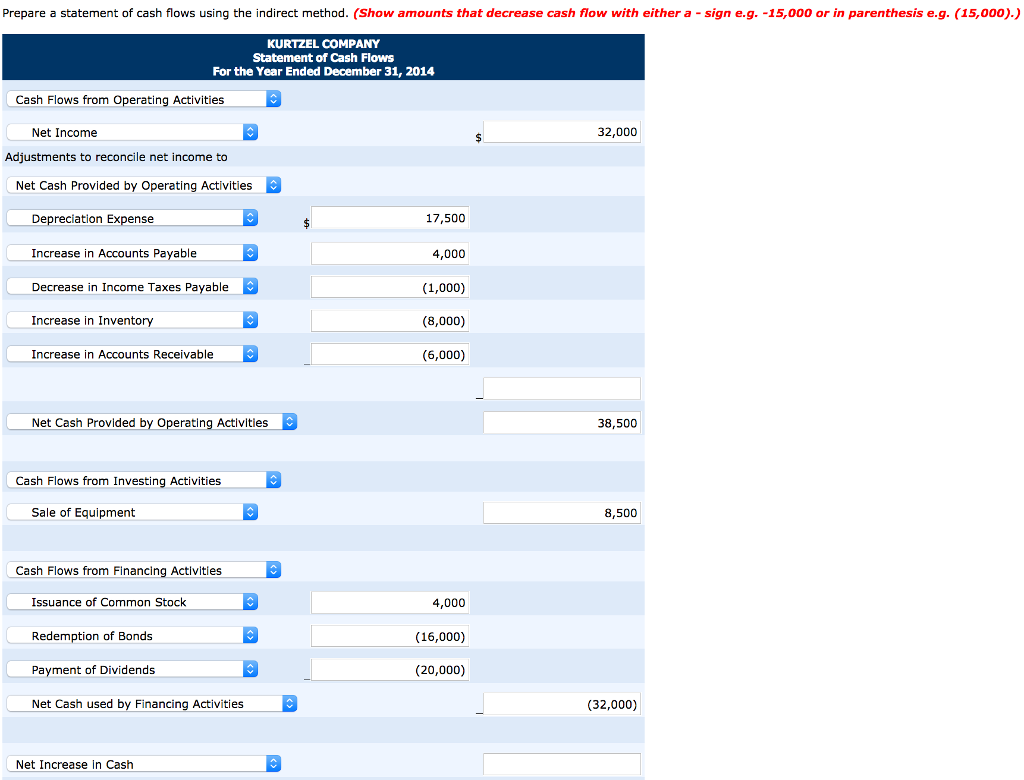Click 'For the Year Ended December 31, 2014' text
1024x780 pixels.
tap(323, 71)
